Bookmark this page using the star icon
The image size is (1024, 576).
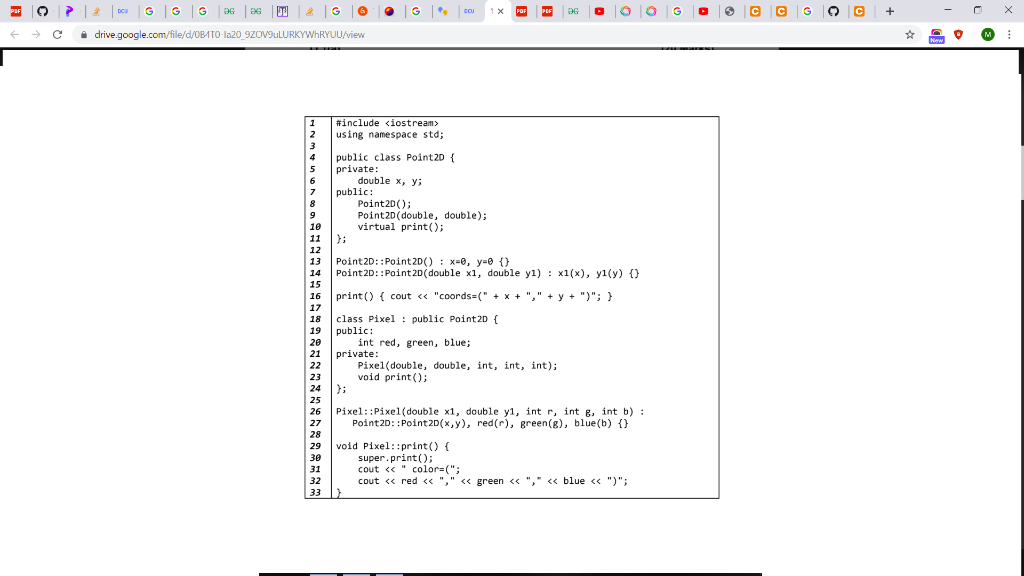coord(908,32)
